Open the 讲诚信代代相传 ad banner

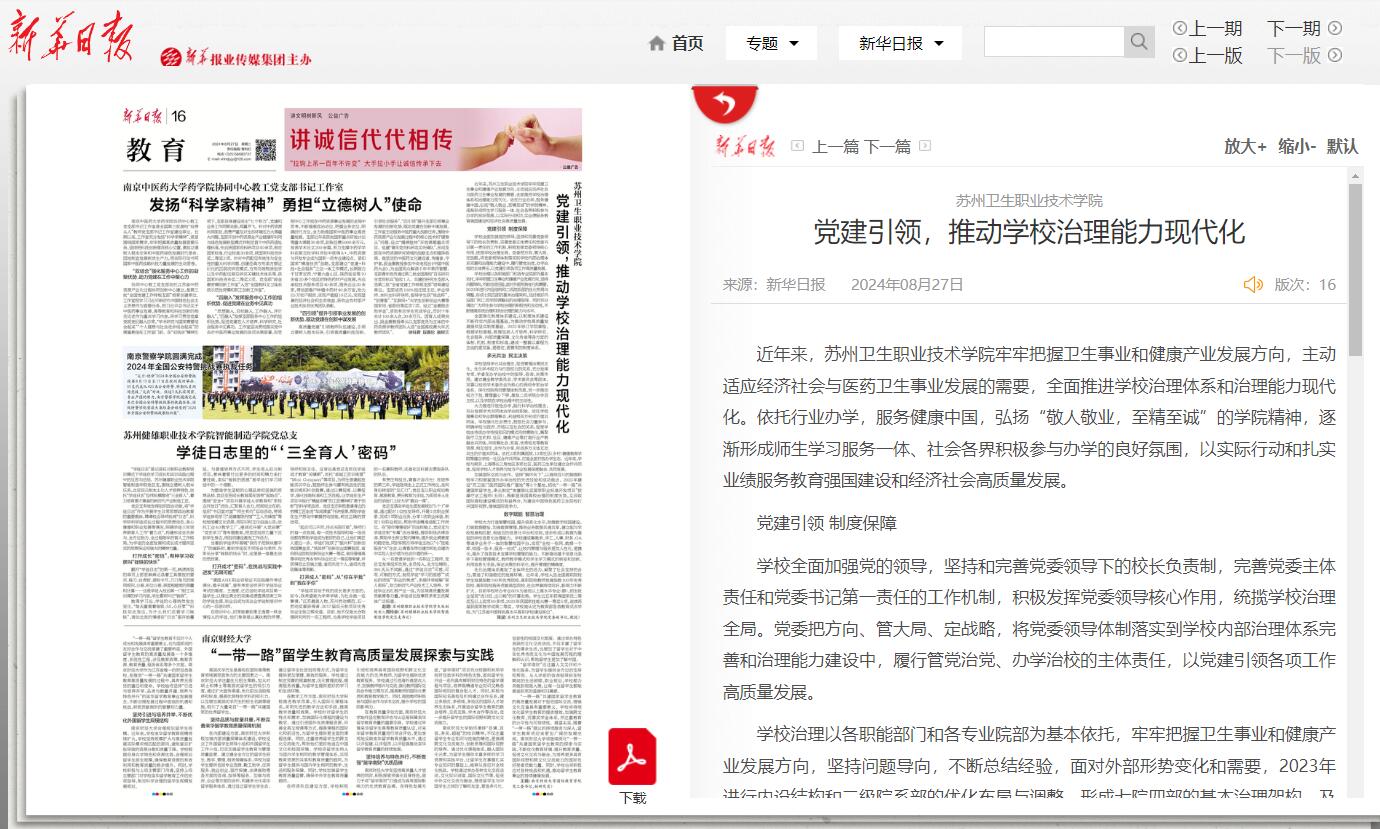click(x=433, y=139)
